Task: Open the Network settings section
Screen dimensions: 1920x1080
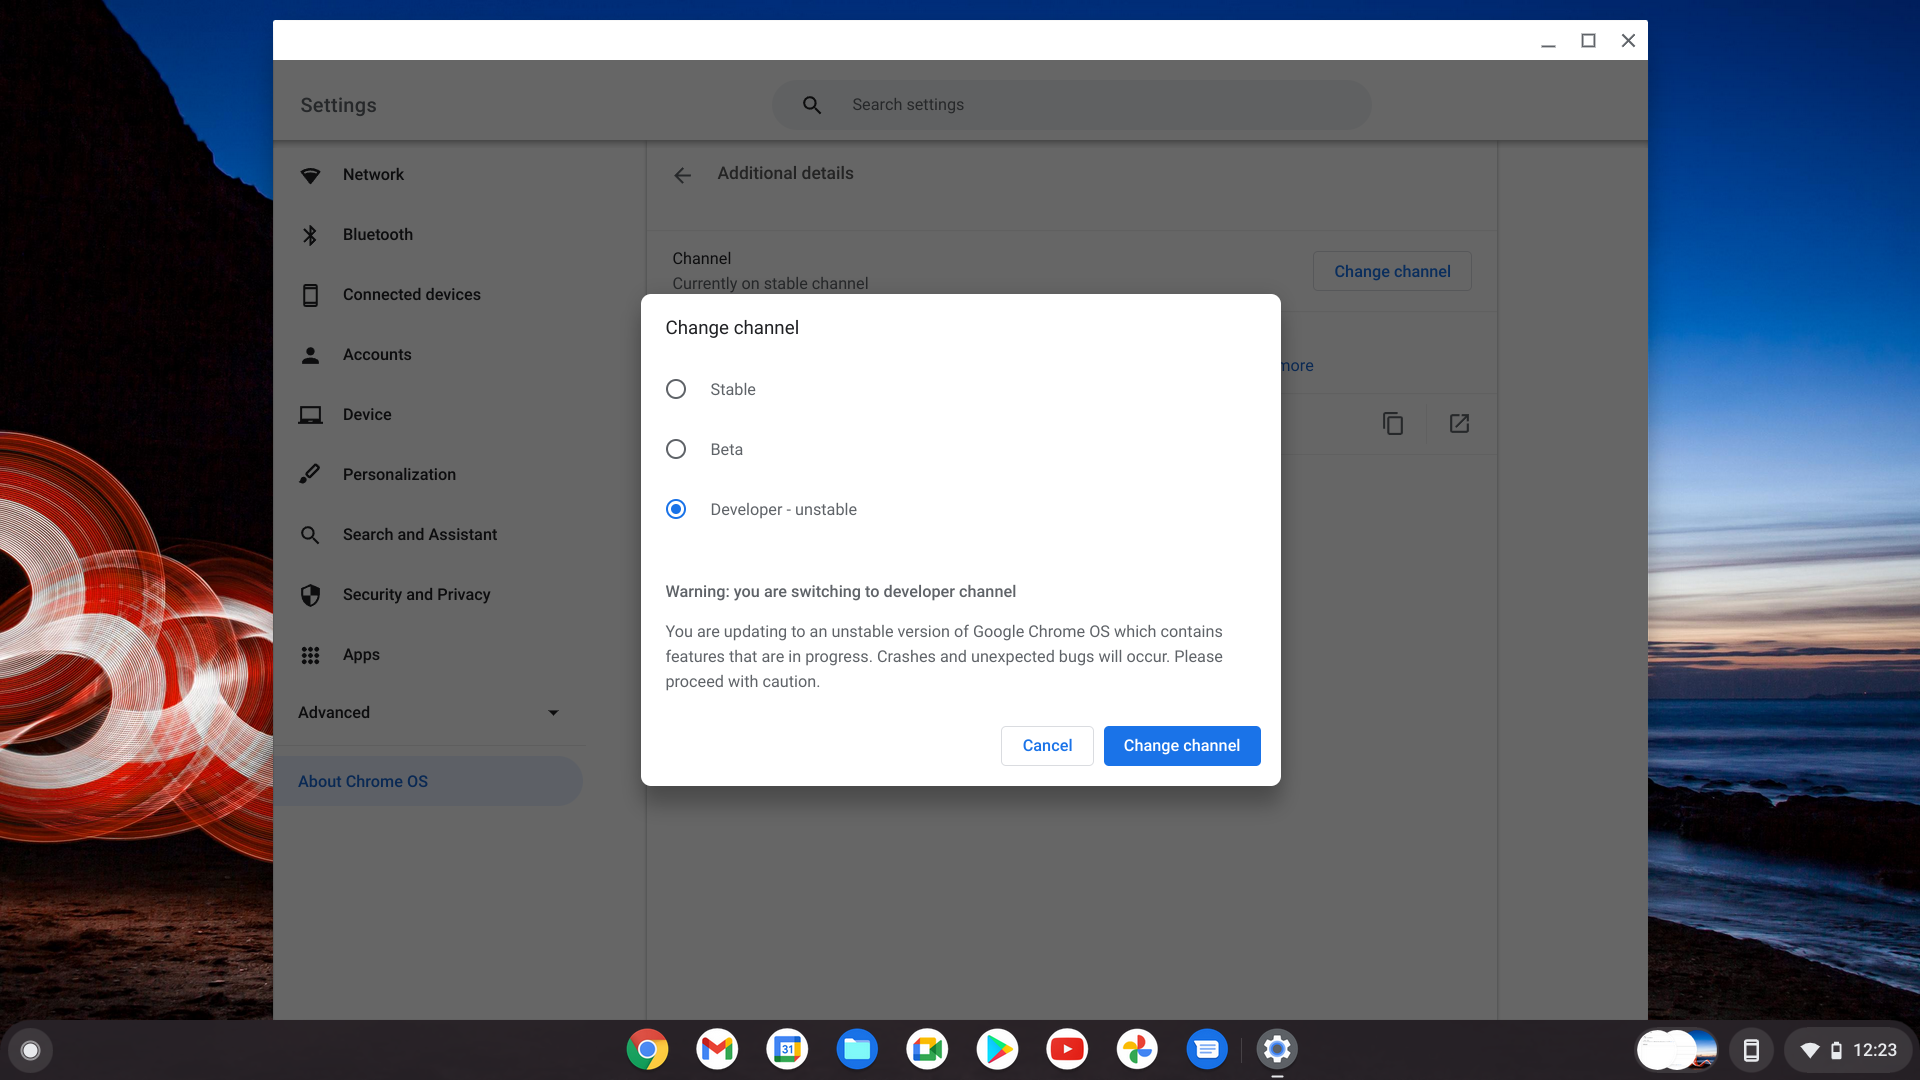Action: [373, 174]
